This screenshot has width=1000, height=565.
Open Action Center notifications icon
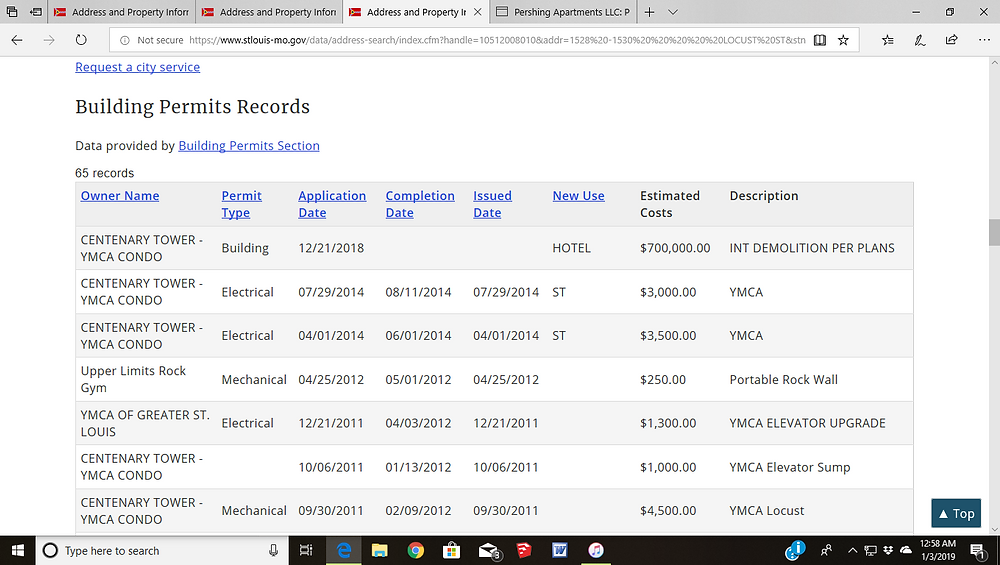pyautogui.click(x=978, y=550)
